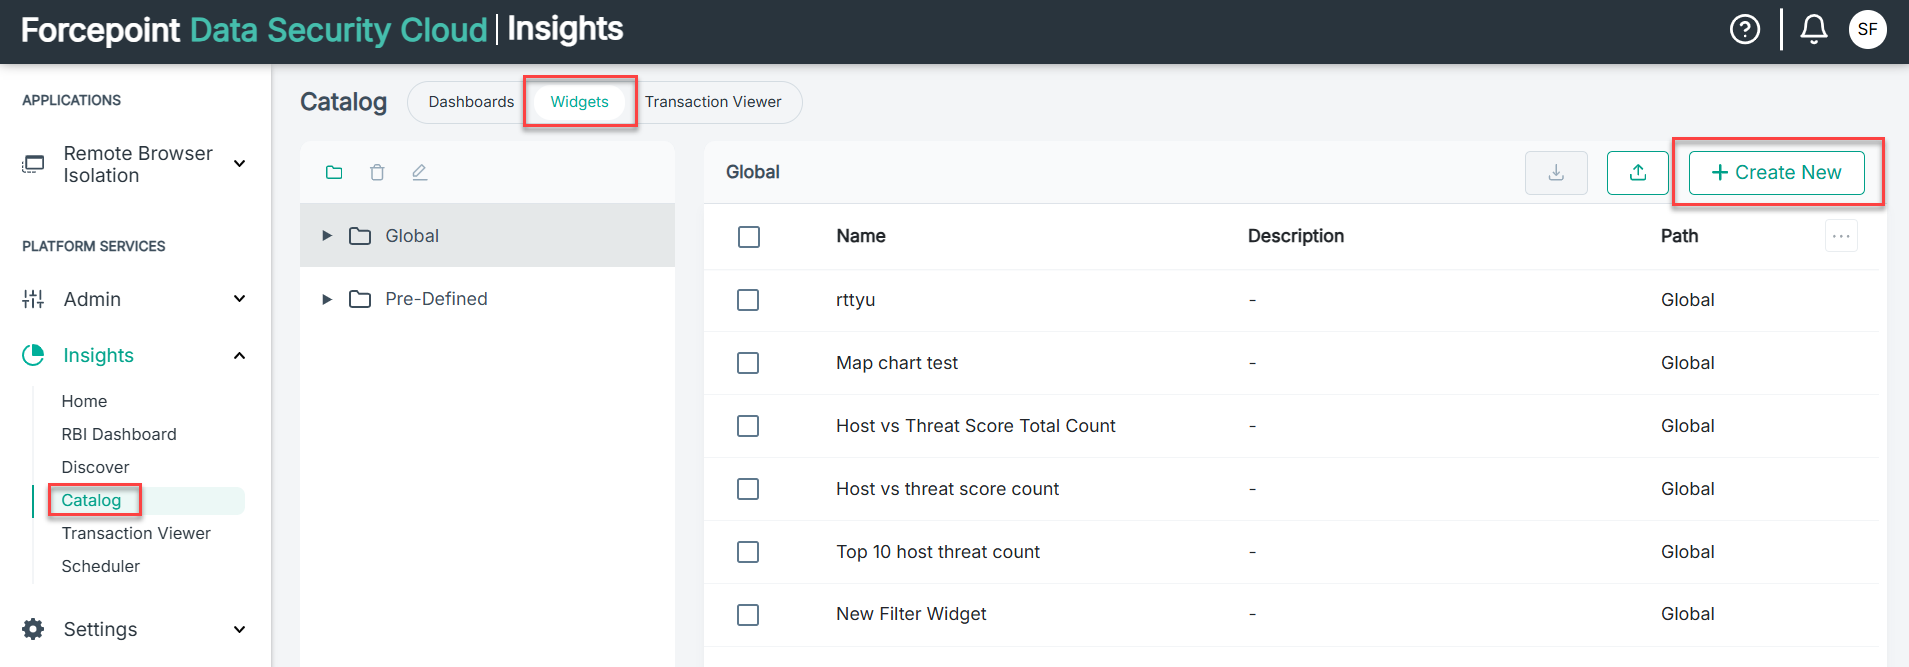Screen dimensions: 1909x667
Task: Check the Map chart test checkbox
Action: 748,363
